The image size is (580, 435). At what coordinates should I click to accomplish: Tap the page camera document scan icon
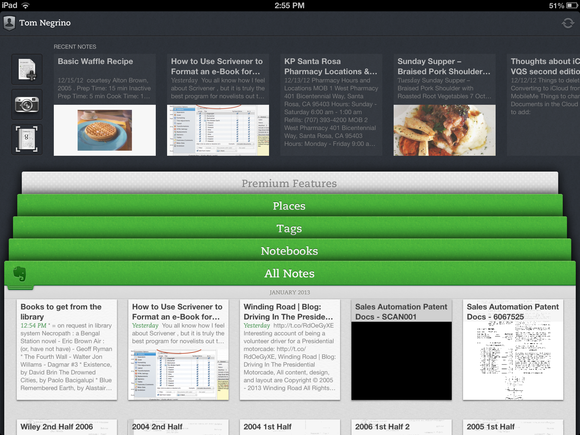pyautogui.click(x=27, y=139)
